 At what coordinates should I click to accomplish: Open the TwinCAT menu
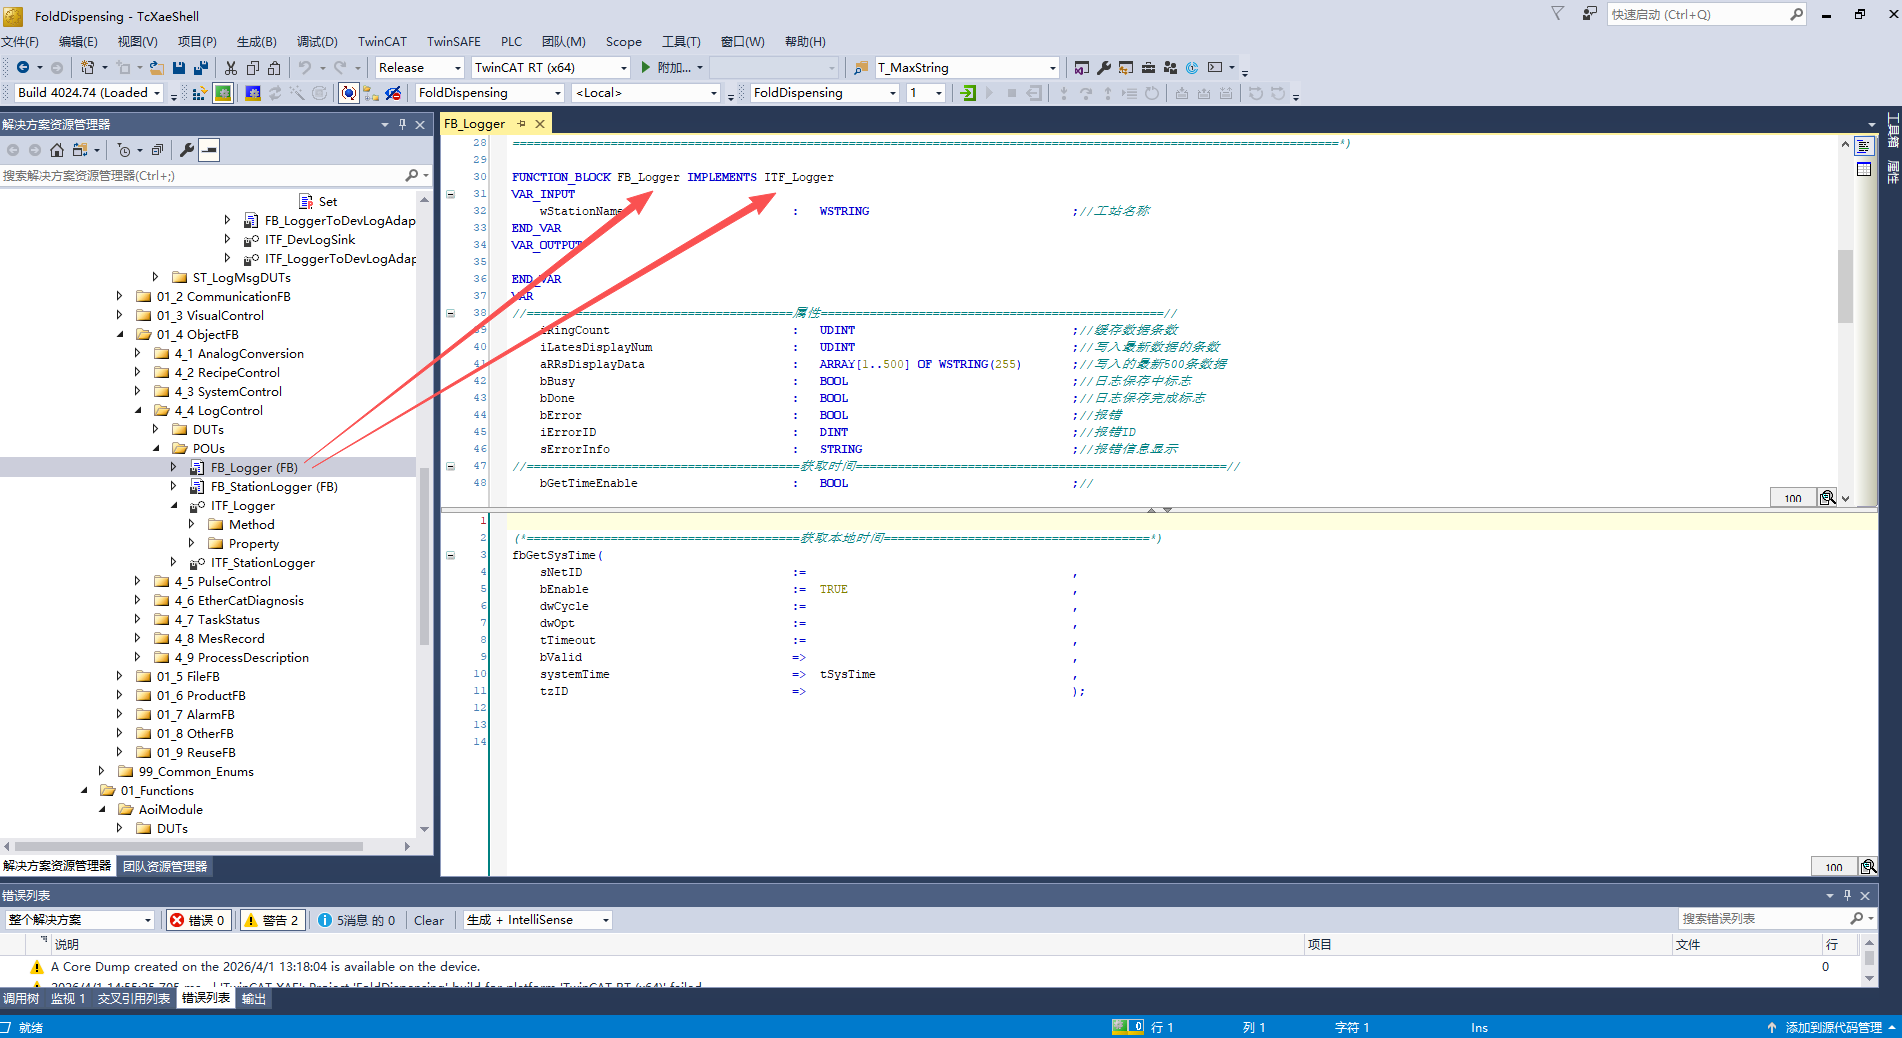[x=382, y=42]
